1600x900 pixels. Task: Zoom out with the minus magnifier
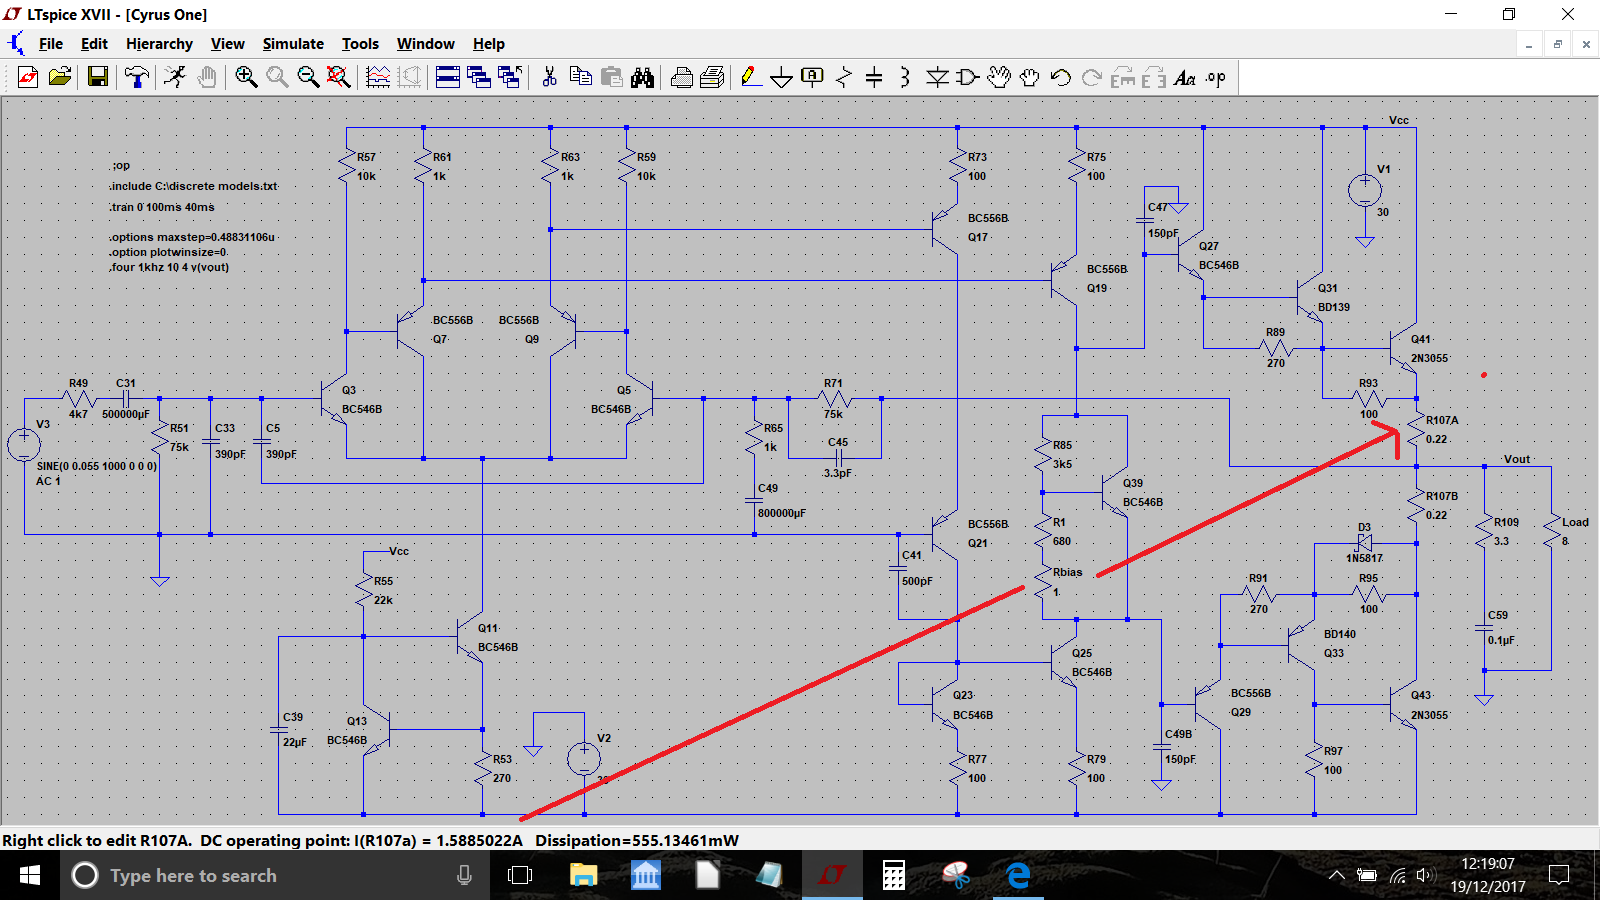tap(308, 77)
